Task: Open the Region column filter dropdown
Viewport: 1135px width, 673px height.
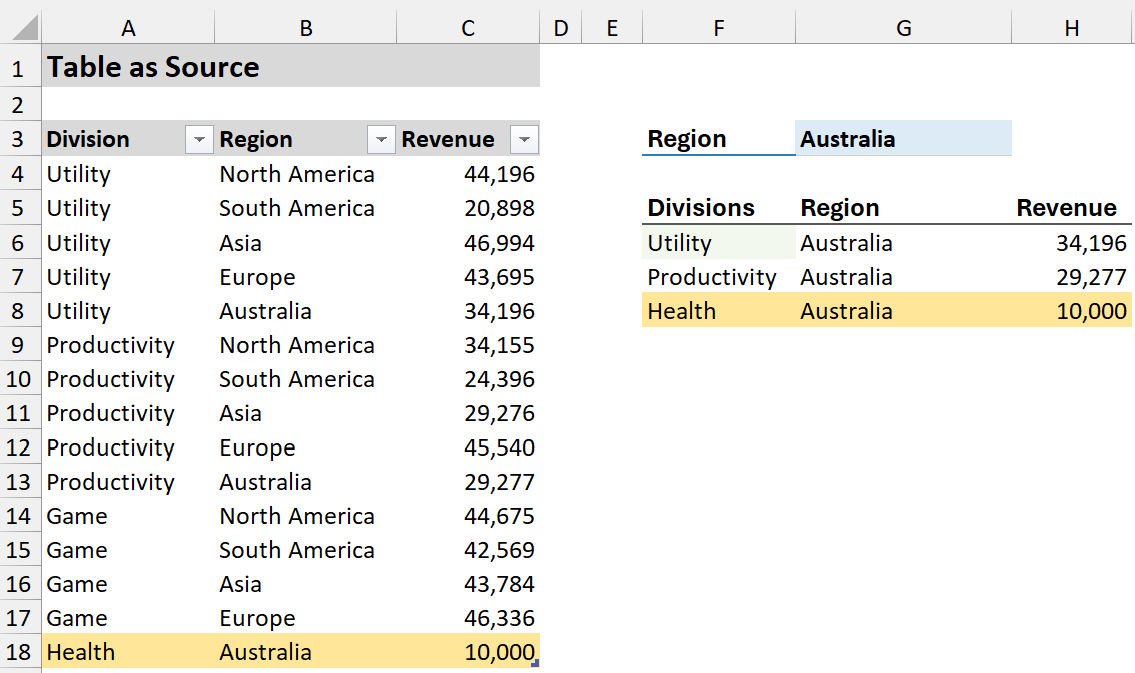Action: pos(381,140)
